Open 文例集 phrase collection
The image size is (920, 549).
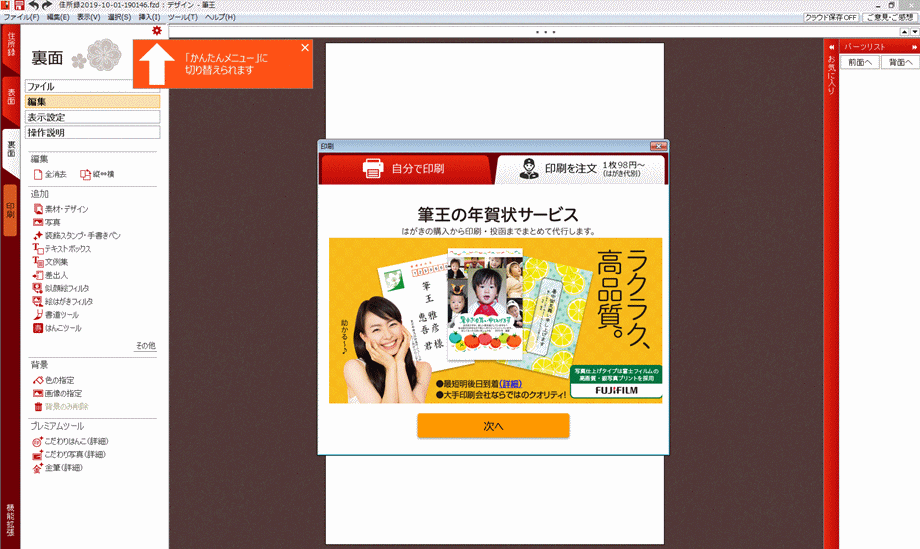point(50,262)
